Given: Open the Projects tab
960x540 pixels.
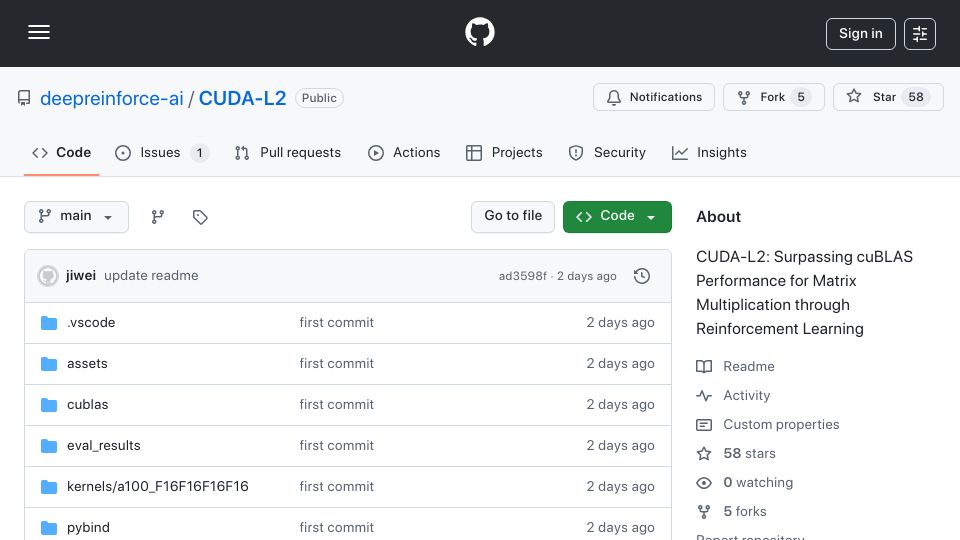Looking at the screenshot, I should pyautogui.click(x=504, y=152).
